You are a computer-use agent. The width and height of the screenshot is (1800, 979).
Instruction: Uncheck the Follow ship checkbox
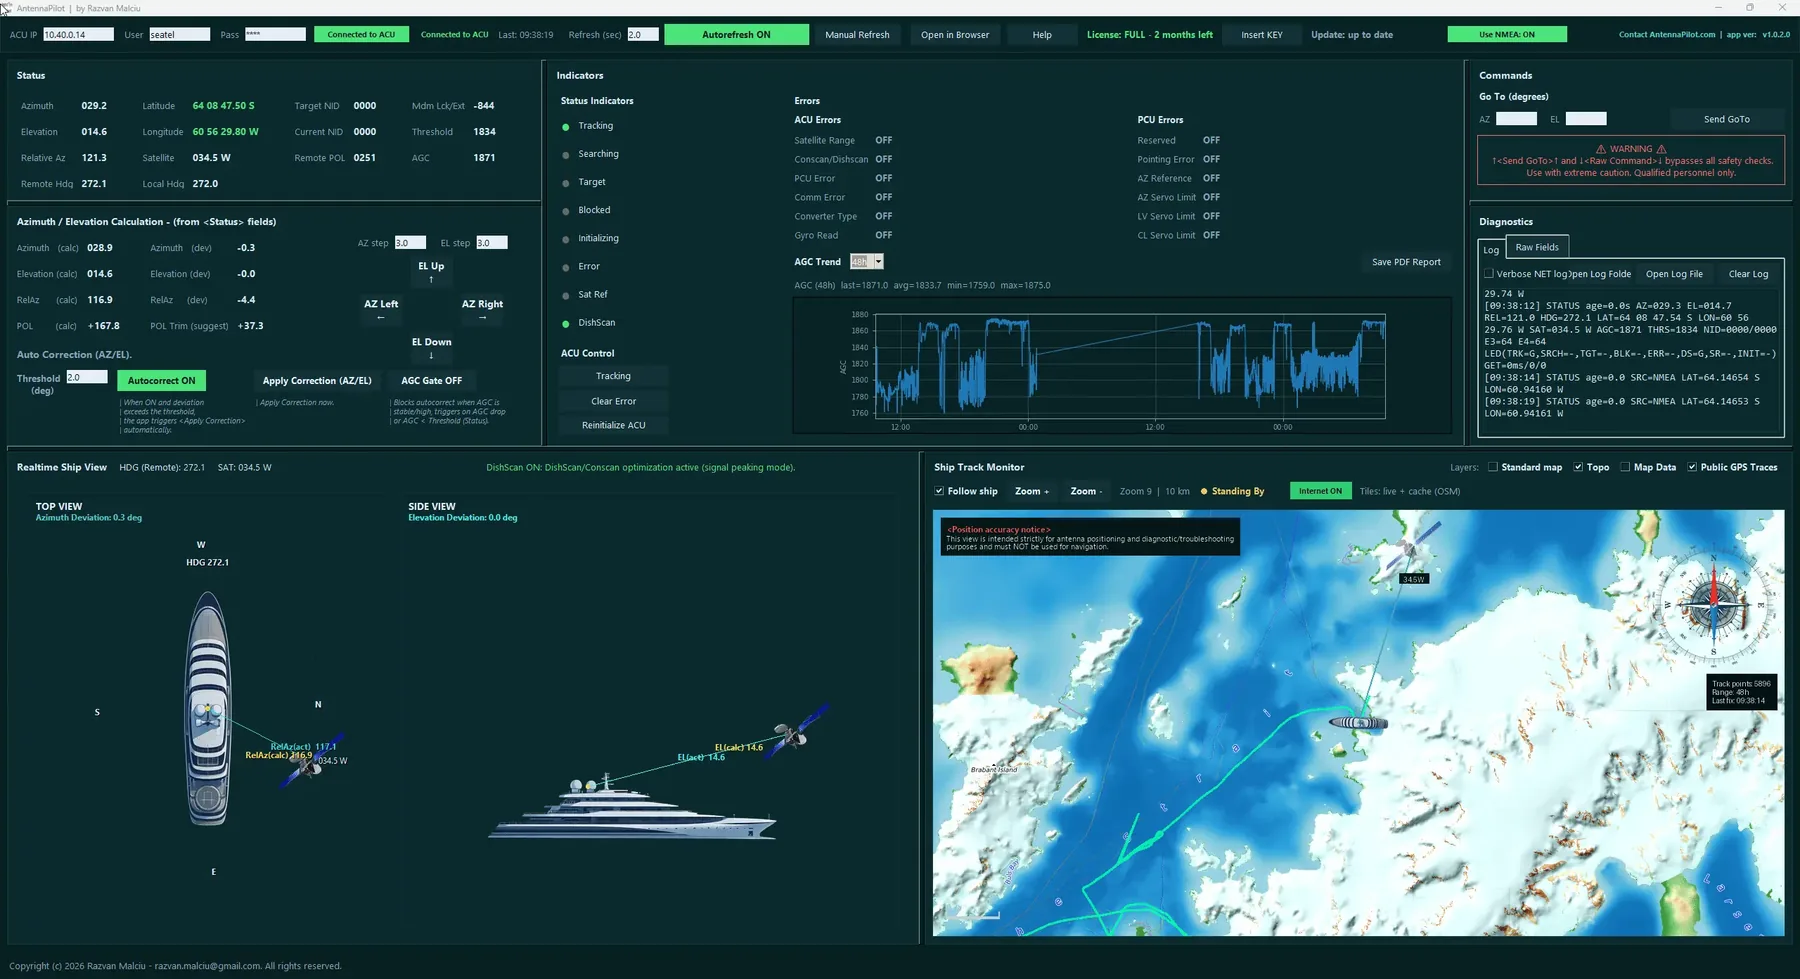tap(939, 491)
